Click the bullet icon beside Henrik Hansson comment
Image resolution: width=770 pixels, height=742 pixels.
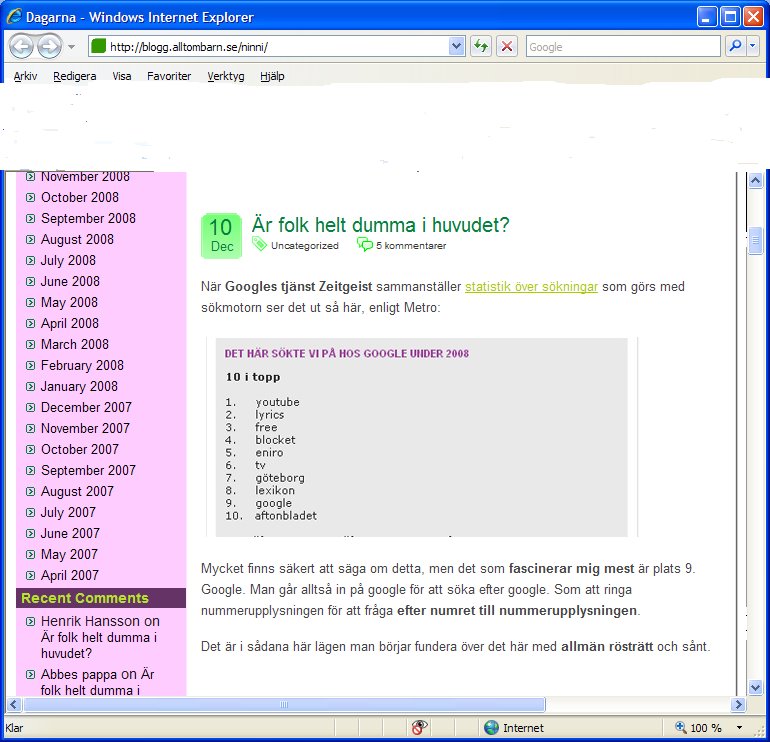30,622
